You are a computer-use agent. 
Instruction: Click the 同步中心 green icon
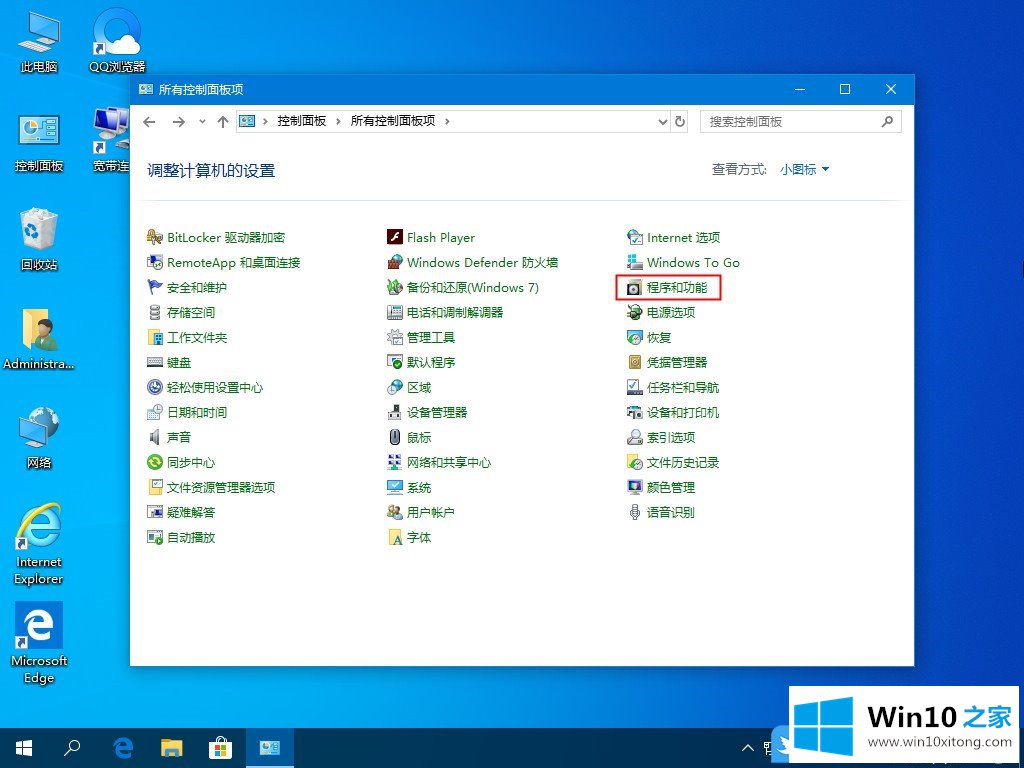pos(155,462)
